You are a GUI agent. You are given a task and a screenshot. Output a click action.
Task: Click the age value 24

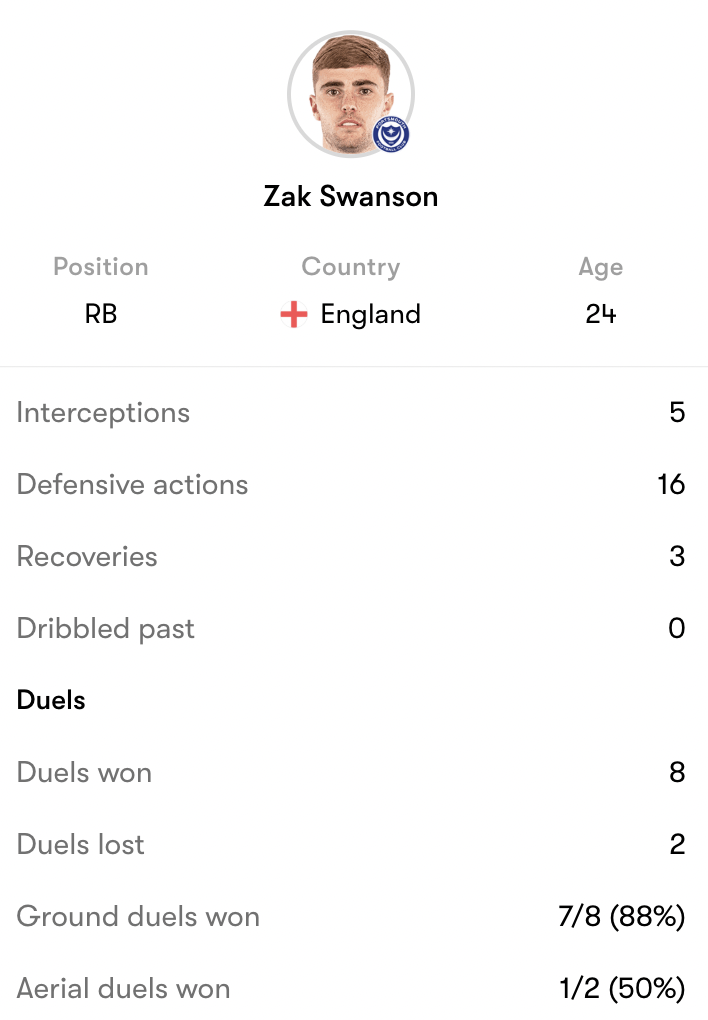pos(601,314)
